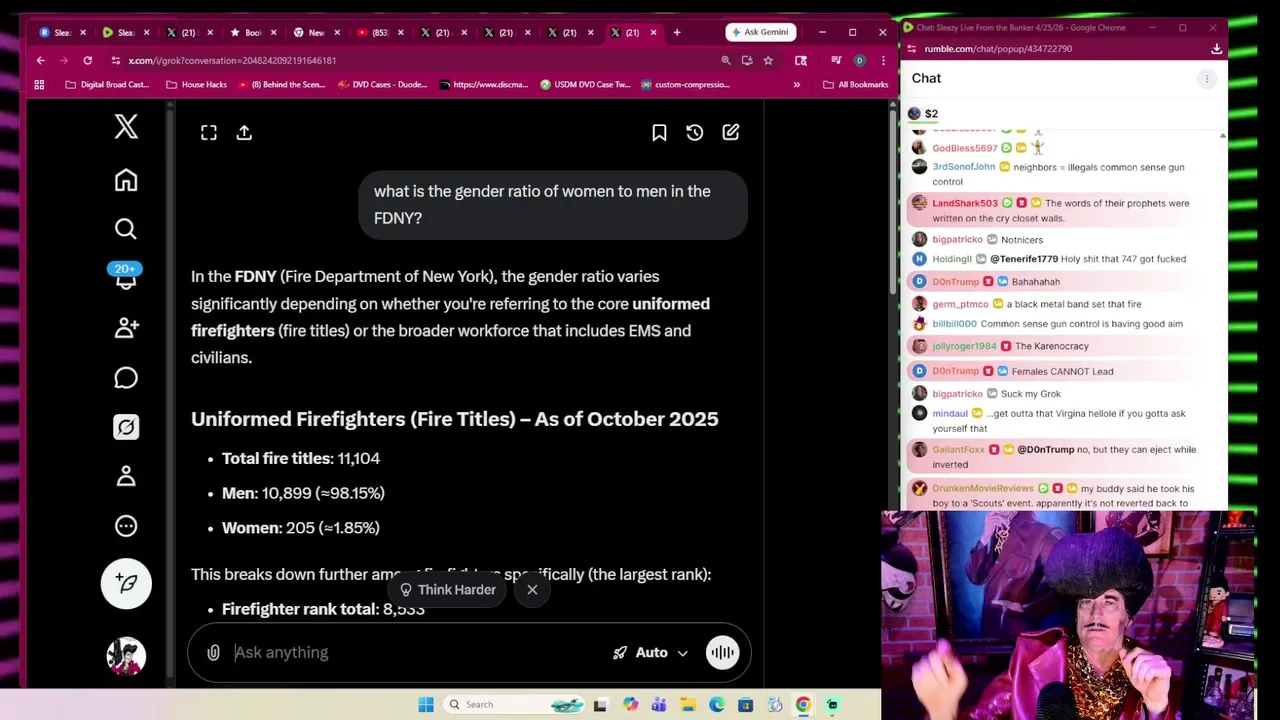
Task: Open LandShark503 username in chat
Action: (x=964, y=203)
